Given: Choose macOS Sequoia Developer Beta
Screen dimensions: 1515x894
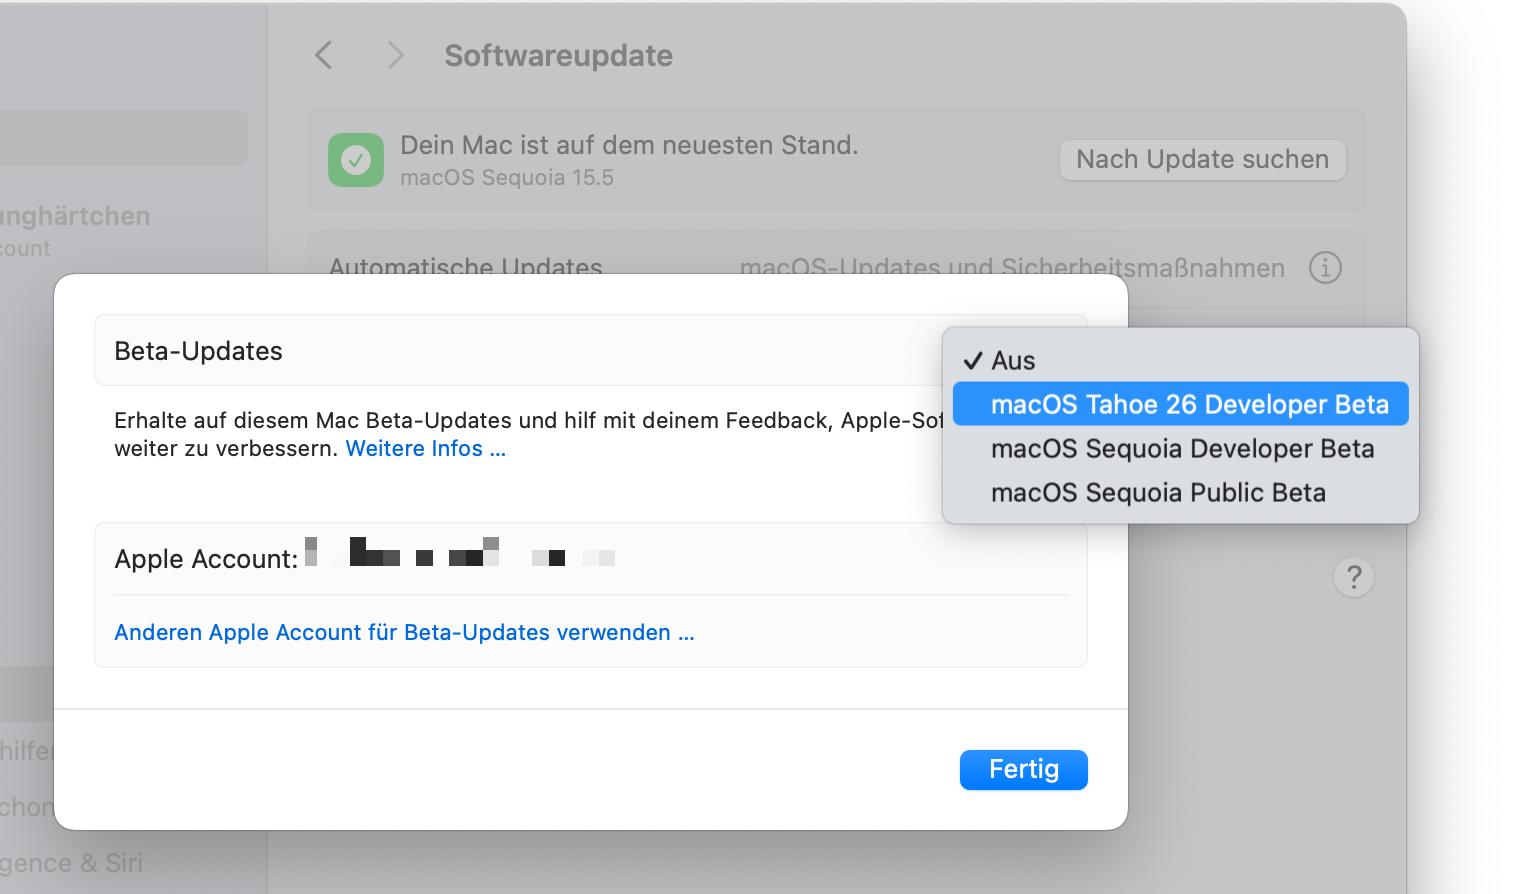Looking at the screenshot, I should click(1180, 448).
